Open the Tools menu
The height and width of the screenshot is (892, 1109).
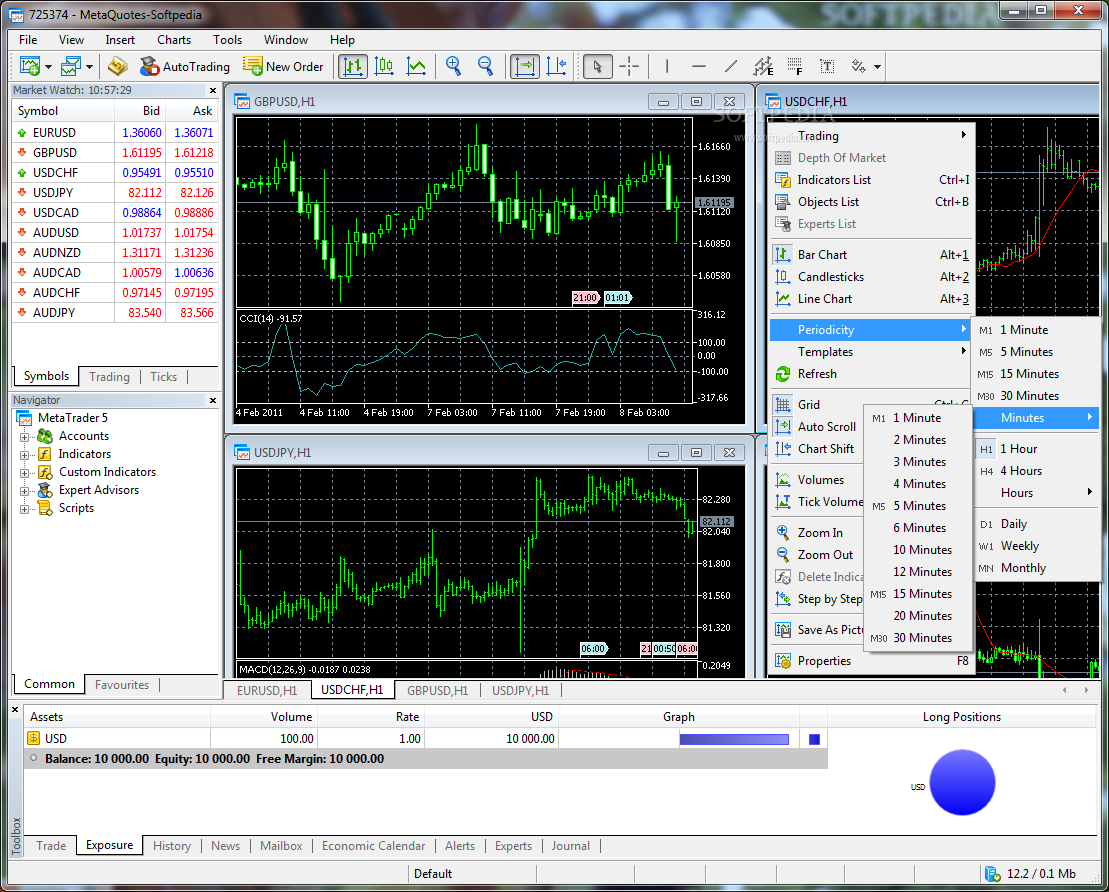(227, 40)
